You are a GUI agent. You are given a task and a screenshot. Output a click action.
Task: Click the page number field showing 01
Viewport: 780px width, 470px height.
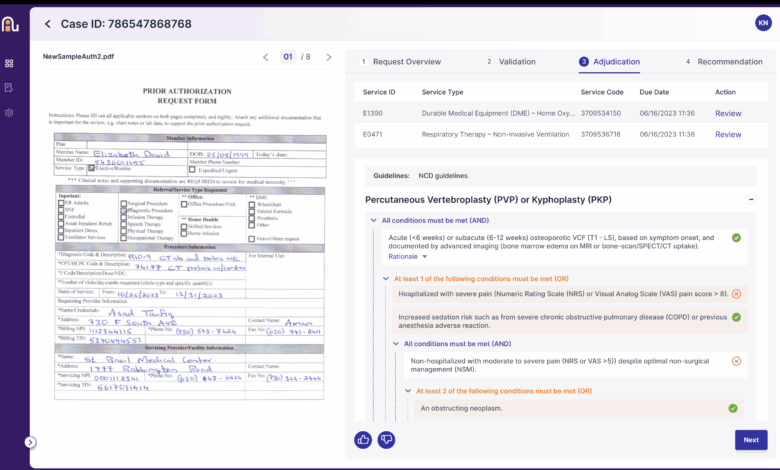288,57
